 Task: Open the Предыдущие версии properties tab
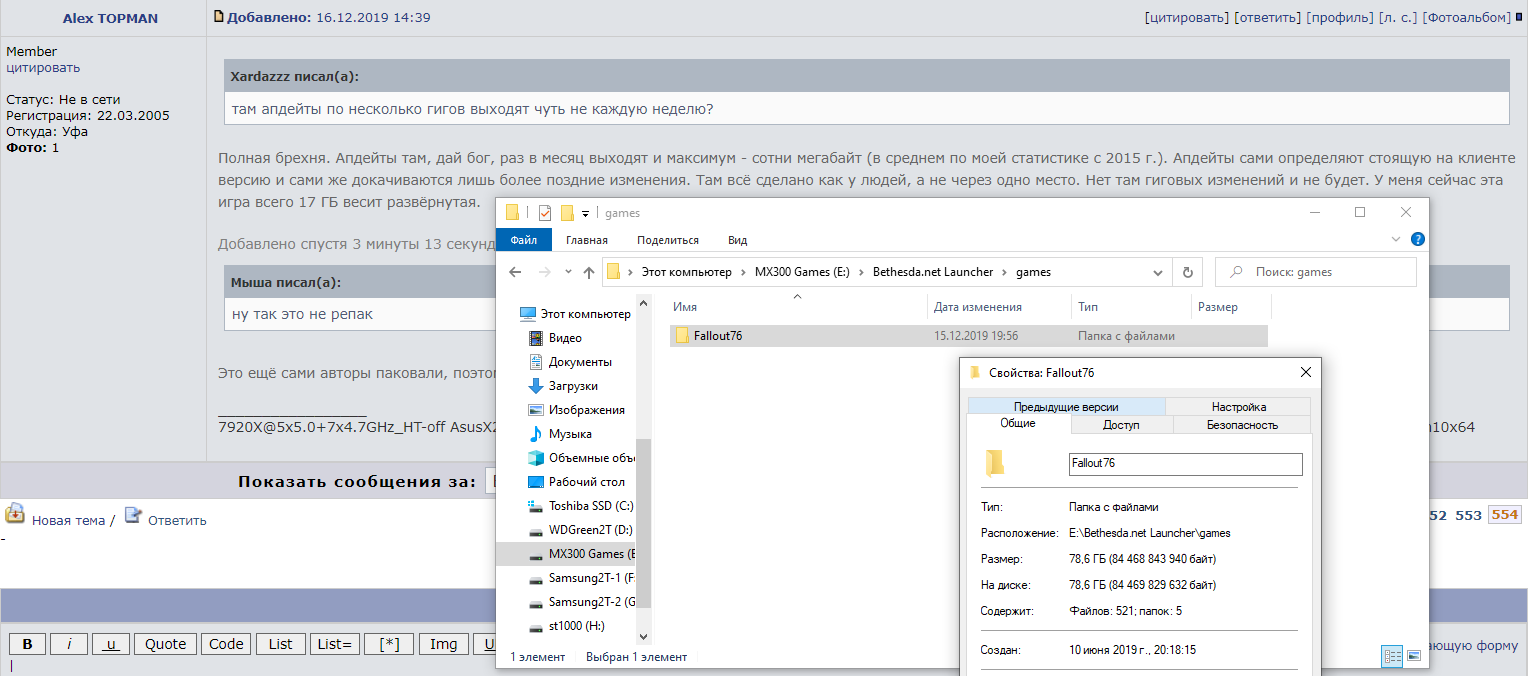tap(1066, 407)
